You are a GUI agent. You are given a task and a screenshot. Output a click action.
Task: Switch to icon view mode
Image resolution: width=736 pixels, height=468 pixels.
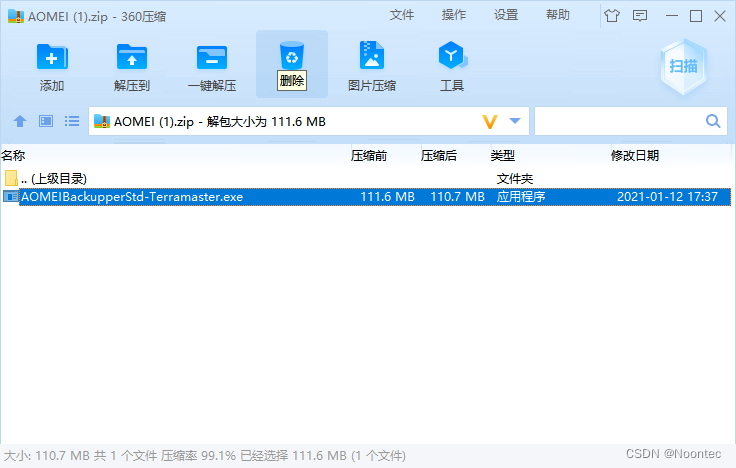click(46, 121)
